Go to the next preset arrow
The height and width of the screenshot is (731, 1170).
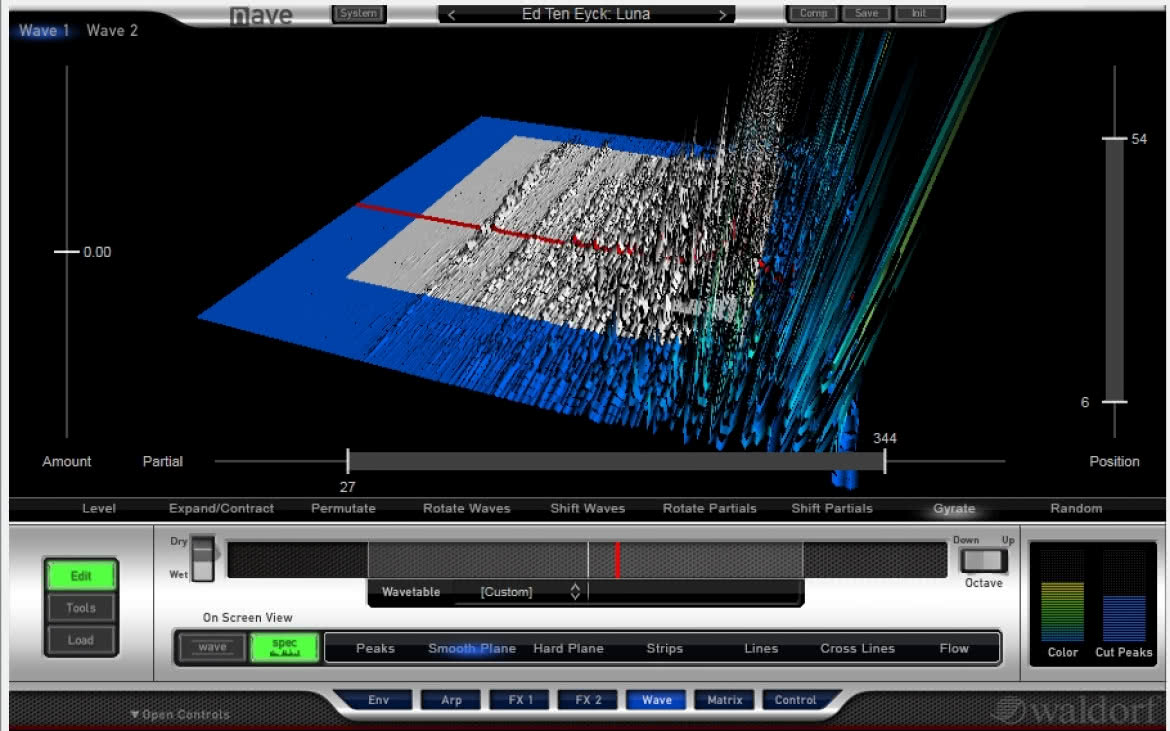[722, 14]
